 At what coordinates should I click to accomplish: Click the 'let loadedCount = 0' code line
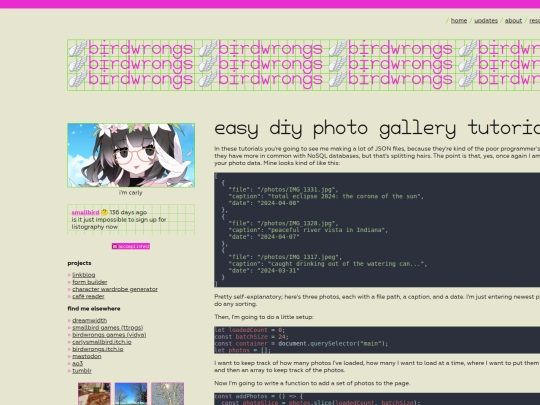tap(250, 330)
